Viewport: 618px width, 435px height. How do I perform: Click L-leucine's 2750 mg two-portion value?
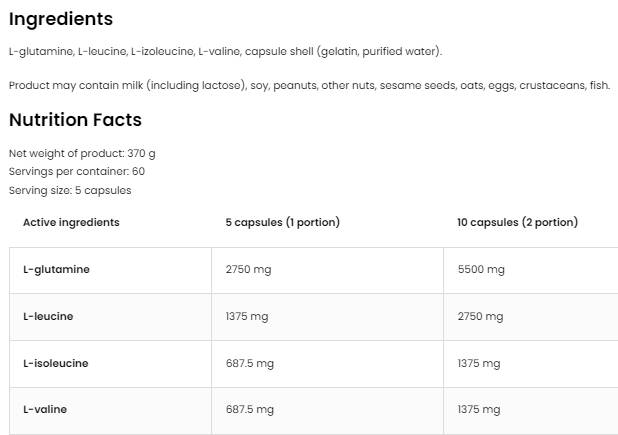pos(480,317)
